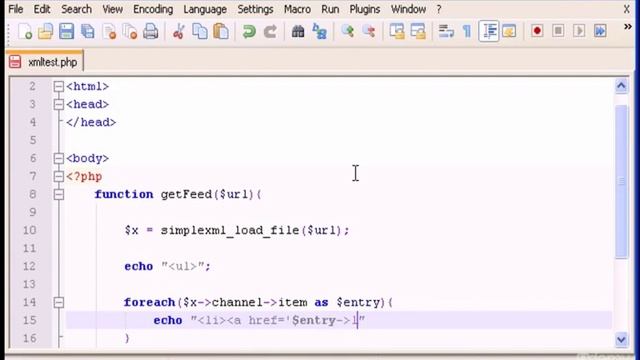Viewport: 640px width, 360px height.
Task: Click the user-defined language icon
Action: (509, 31)
